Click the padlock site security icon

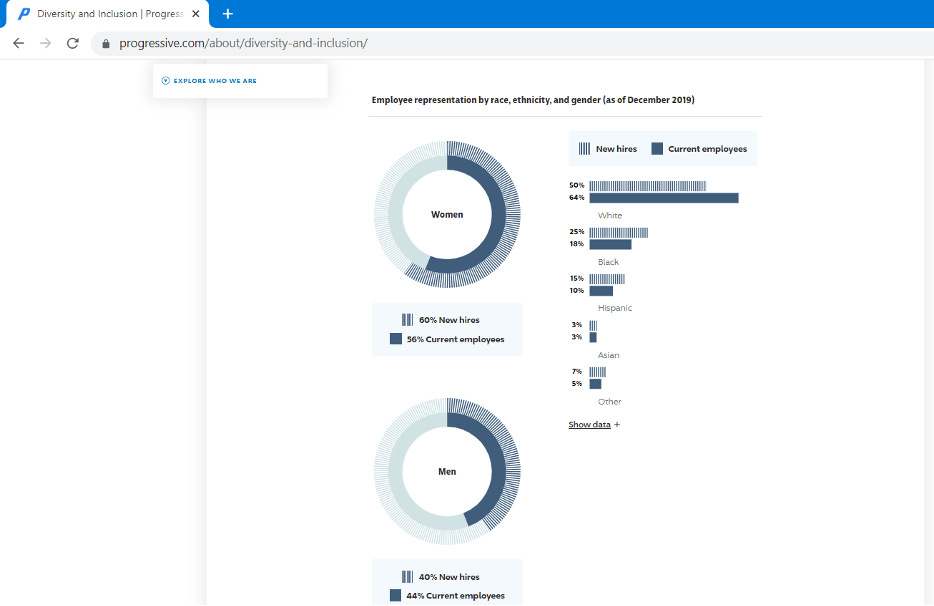tap(106, 43)
